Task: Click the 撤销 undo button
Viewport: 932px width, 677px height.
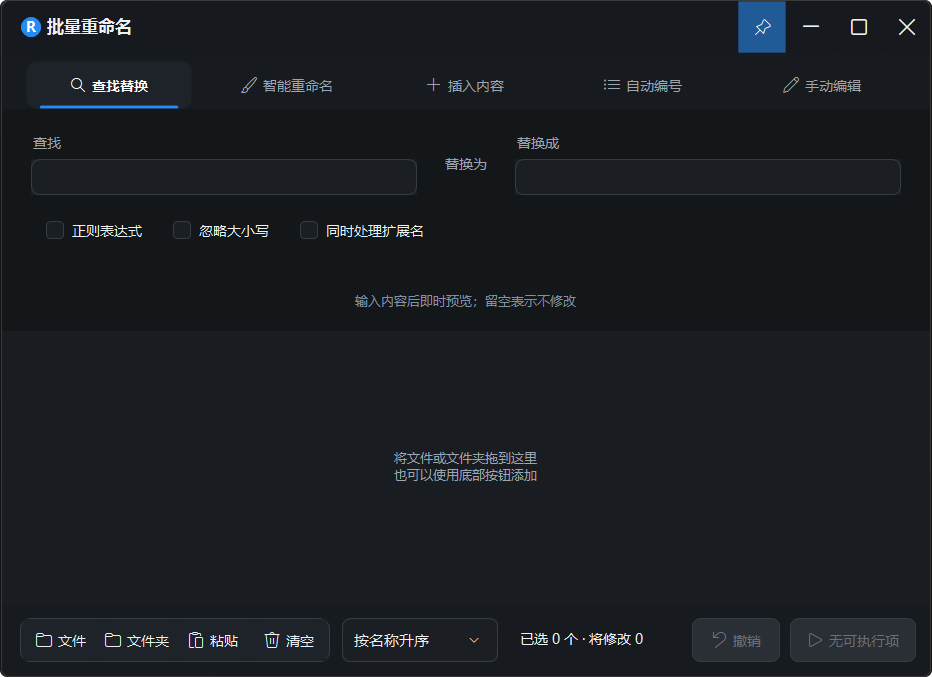Action: click(736, 640)
